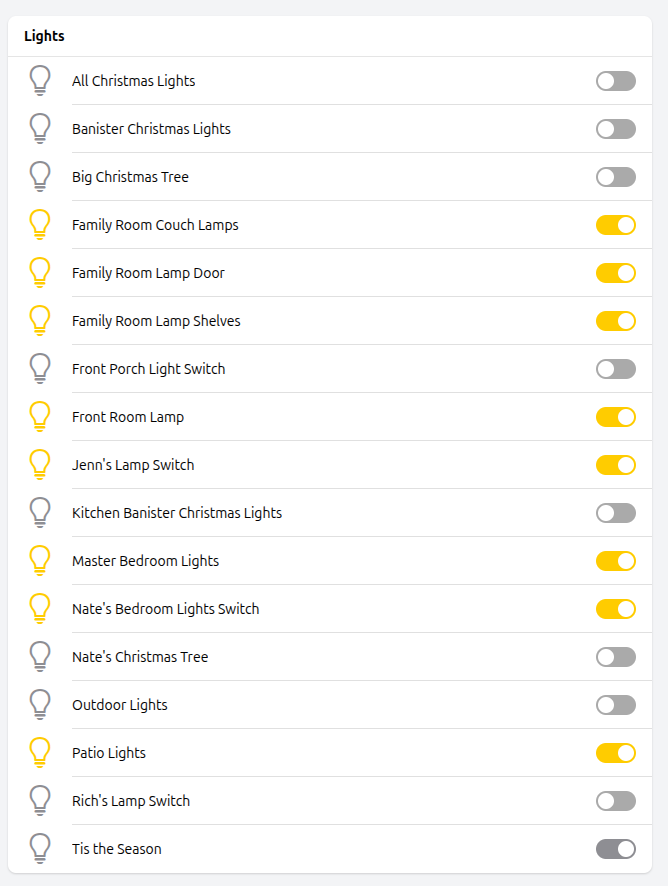Enable the Front Porch Light Switch toggle
This screenshot has width=668, height=886.
(615, 369)
